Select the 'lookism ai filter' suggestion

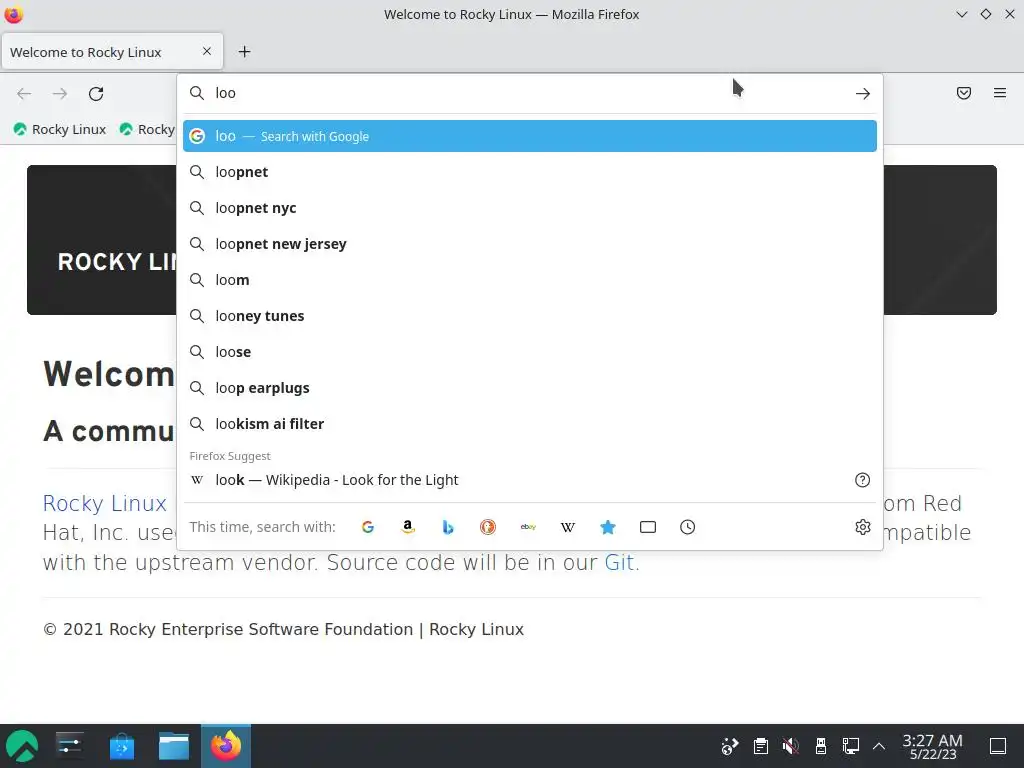pyautogui.click(x=530, y=423)
